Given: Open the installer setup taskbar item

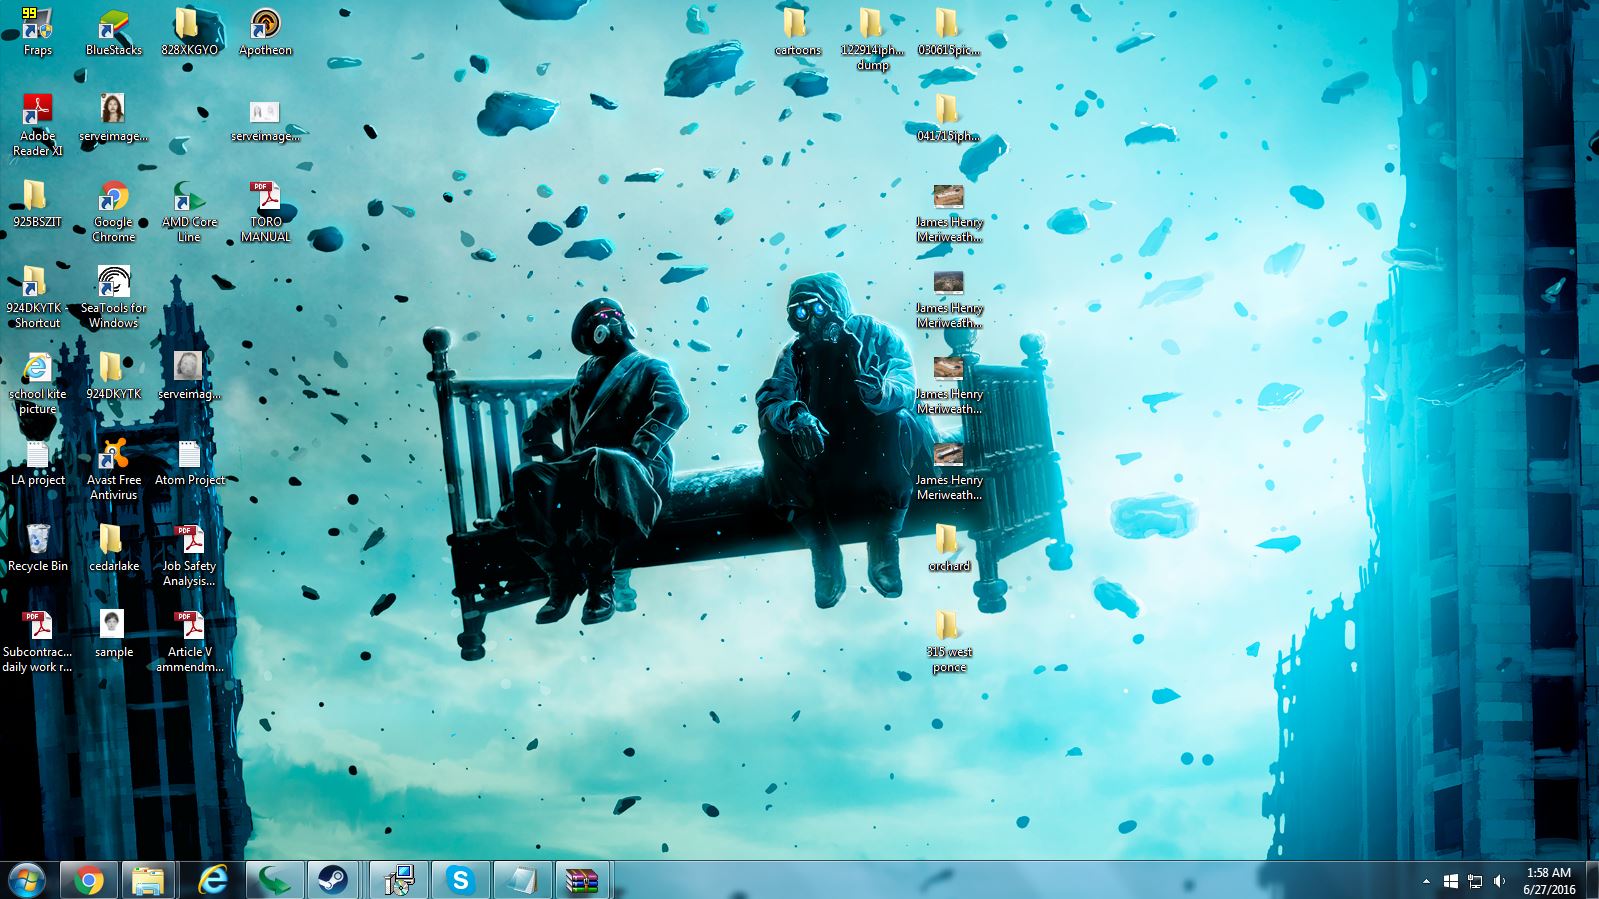Looking at the screenshot, I should coord(398,880).
